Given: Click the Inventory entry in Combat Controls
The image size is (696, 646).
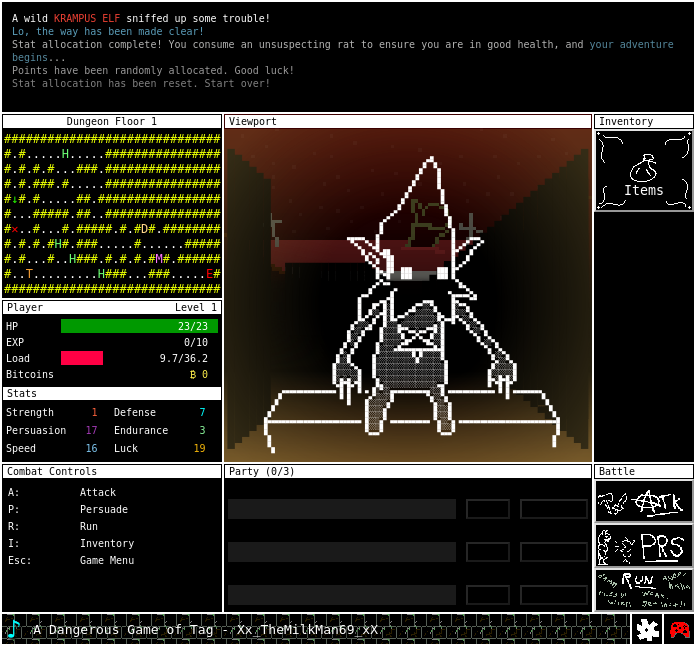Looking at the screenshot, I should (107, 544).
